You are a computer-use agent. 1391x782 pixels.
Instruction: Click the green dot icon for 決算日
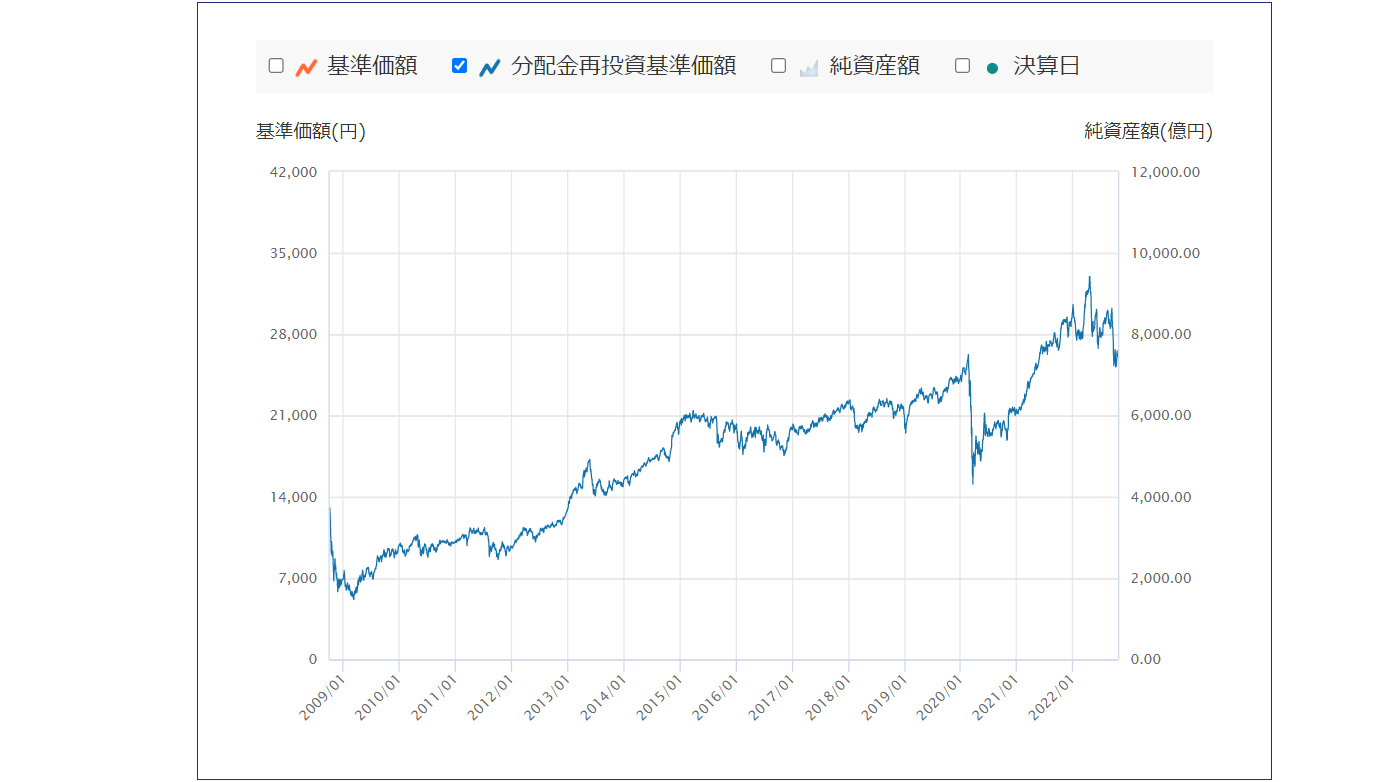[992, 68]
